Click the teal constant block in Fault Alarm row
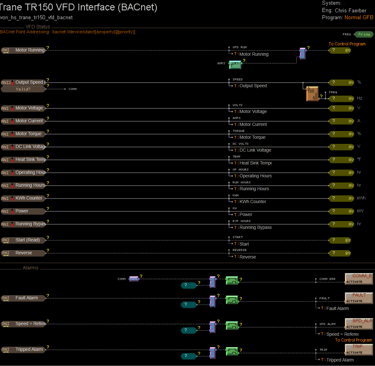This screenshot has height=366, width=375. (x=189, y=304)
